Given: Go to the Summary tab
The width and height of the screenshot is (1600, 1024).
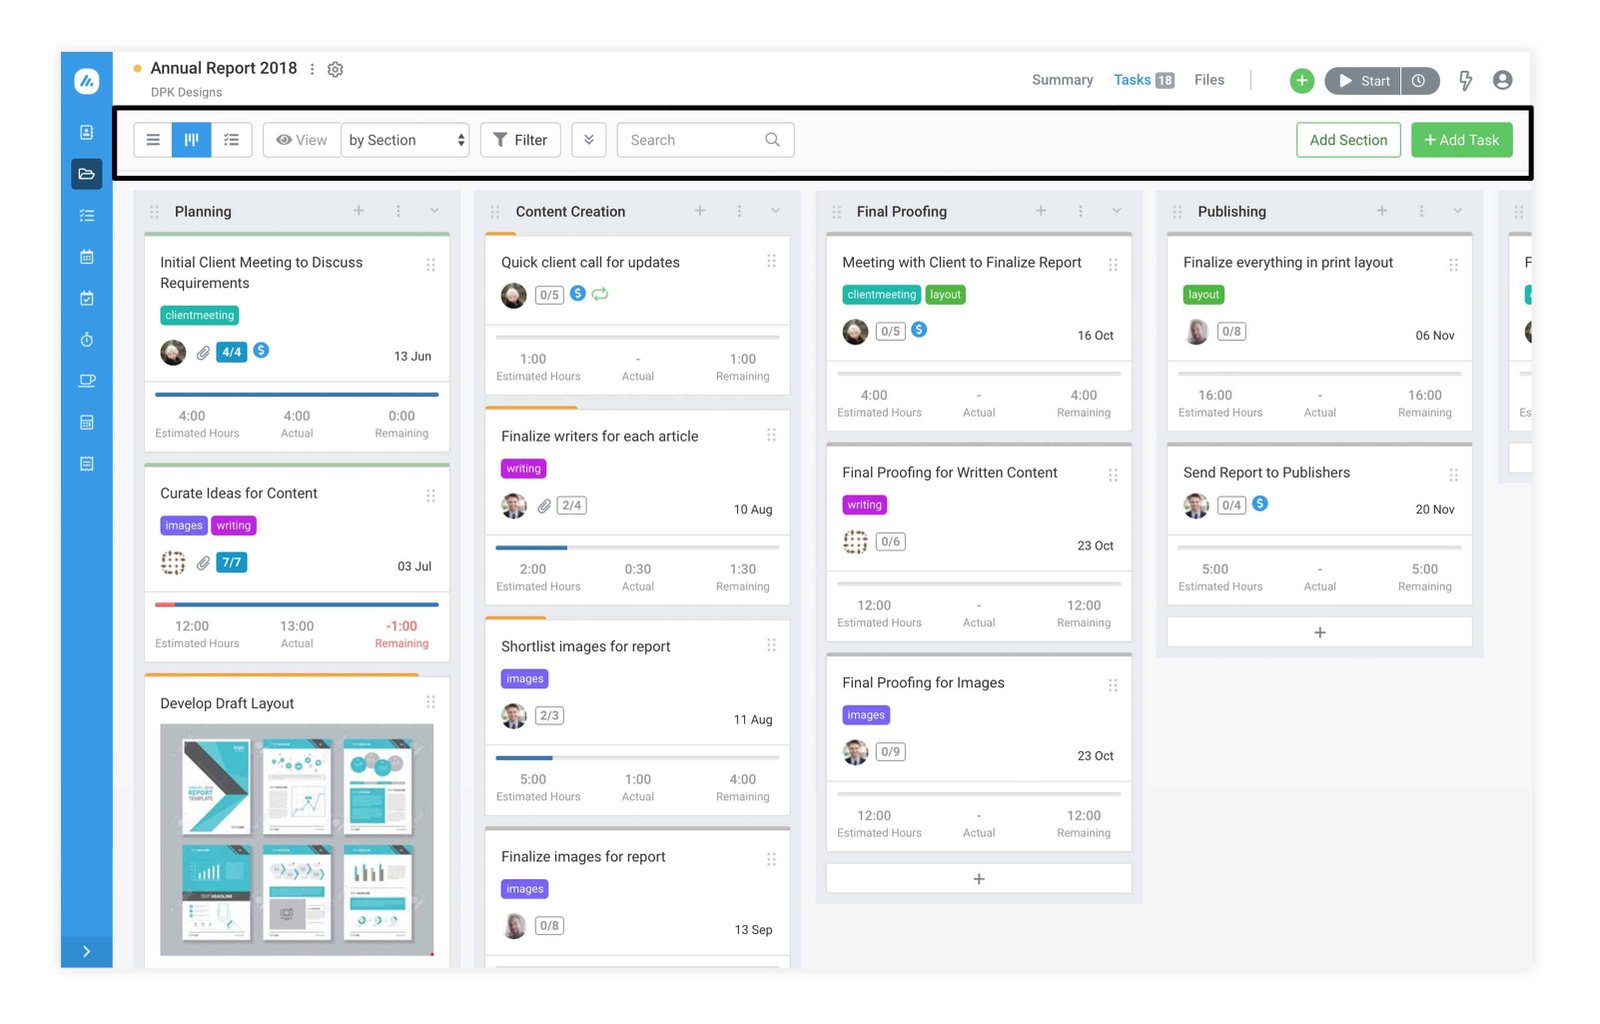Looking at the screenshot, I should (1062, 80).
